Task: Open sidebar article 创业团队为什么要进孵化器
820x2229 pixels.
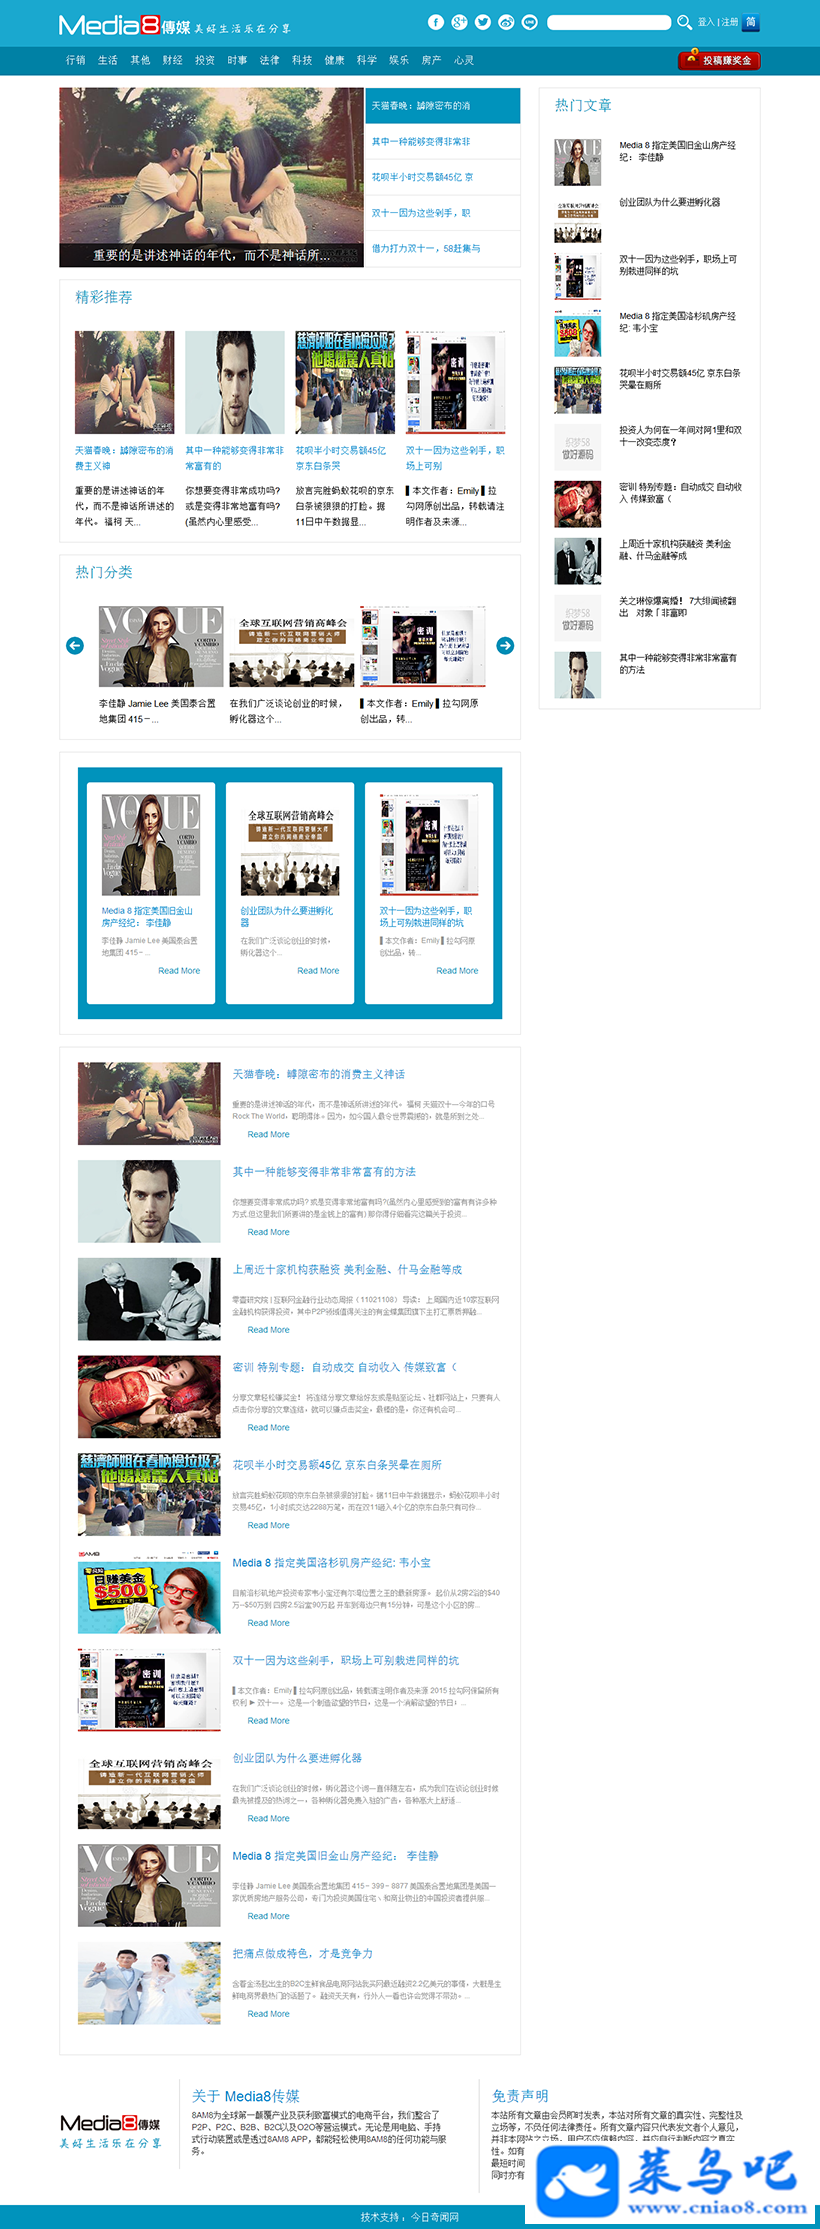Action: (x=669, y=202)
